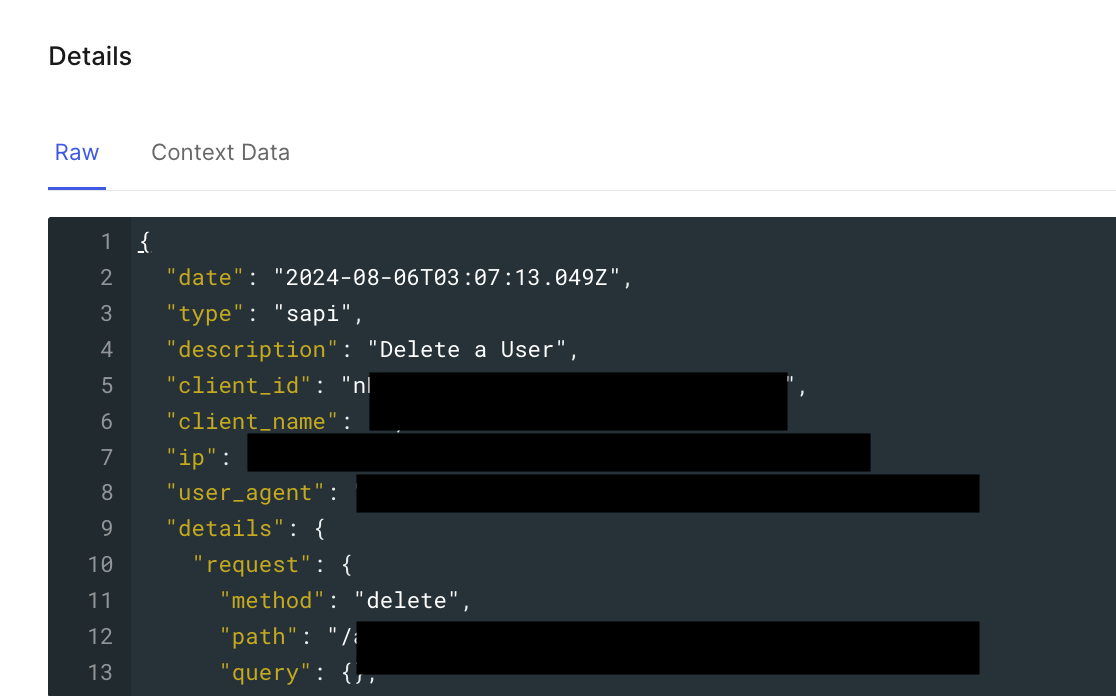
Task: Click the "delete" method value
Action: (x=406, y=601)
